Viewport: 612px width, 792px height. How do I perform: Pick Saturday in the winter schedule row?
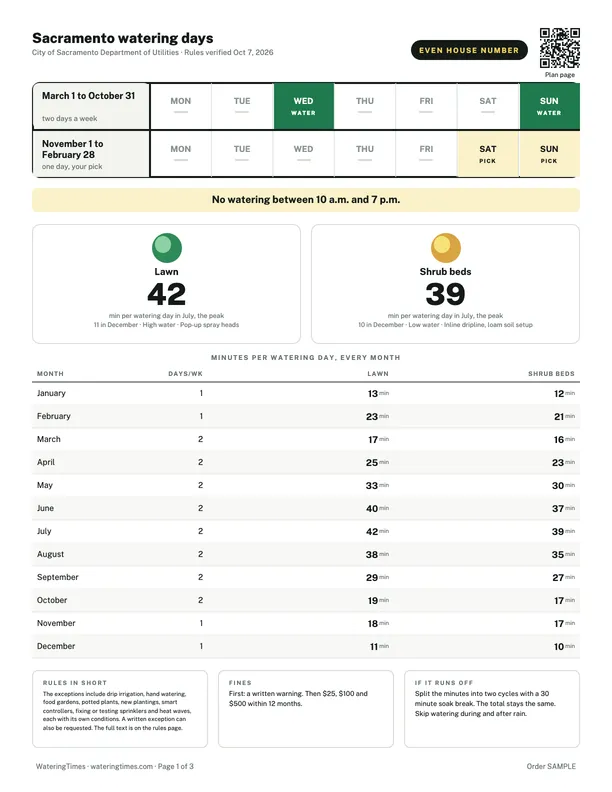(x=488, y=154)
